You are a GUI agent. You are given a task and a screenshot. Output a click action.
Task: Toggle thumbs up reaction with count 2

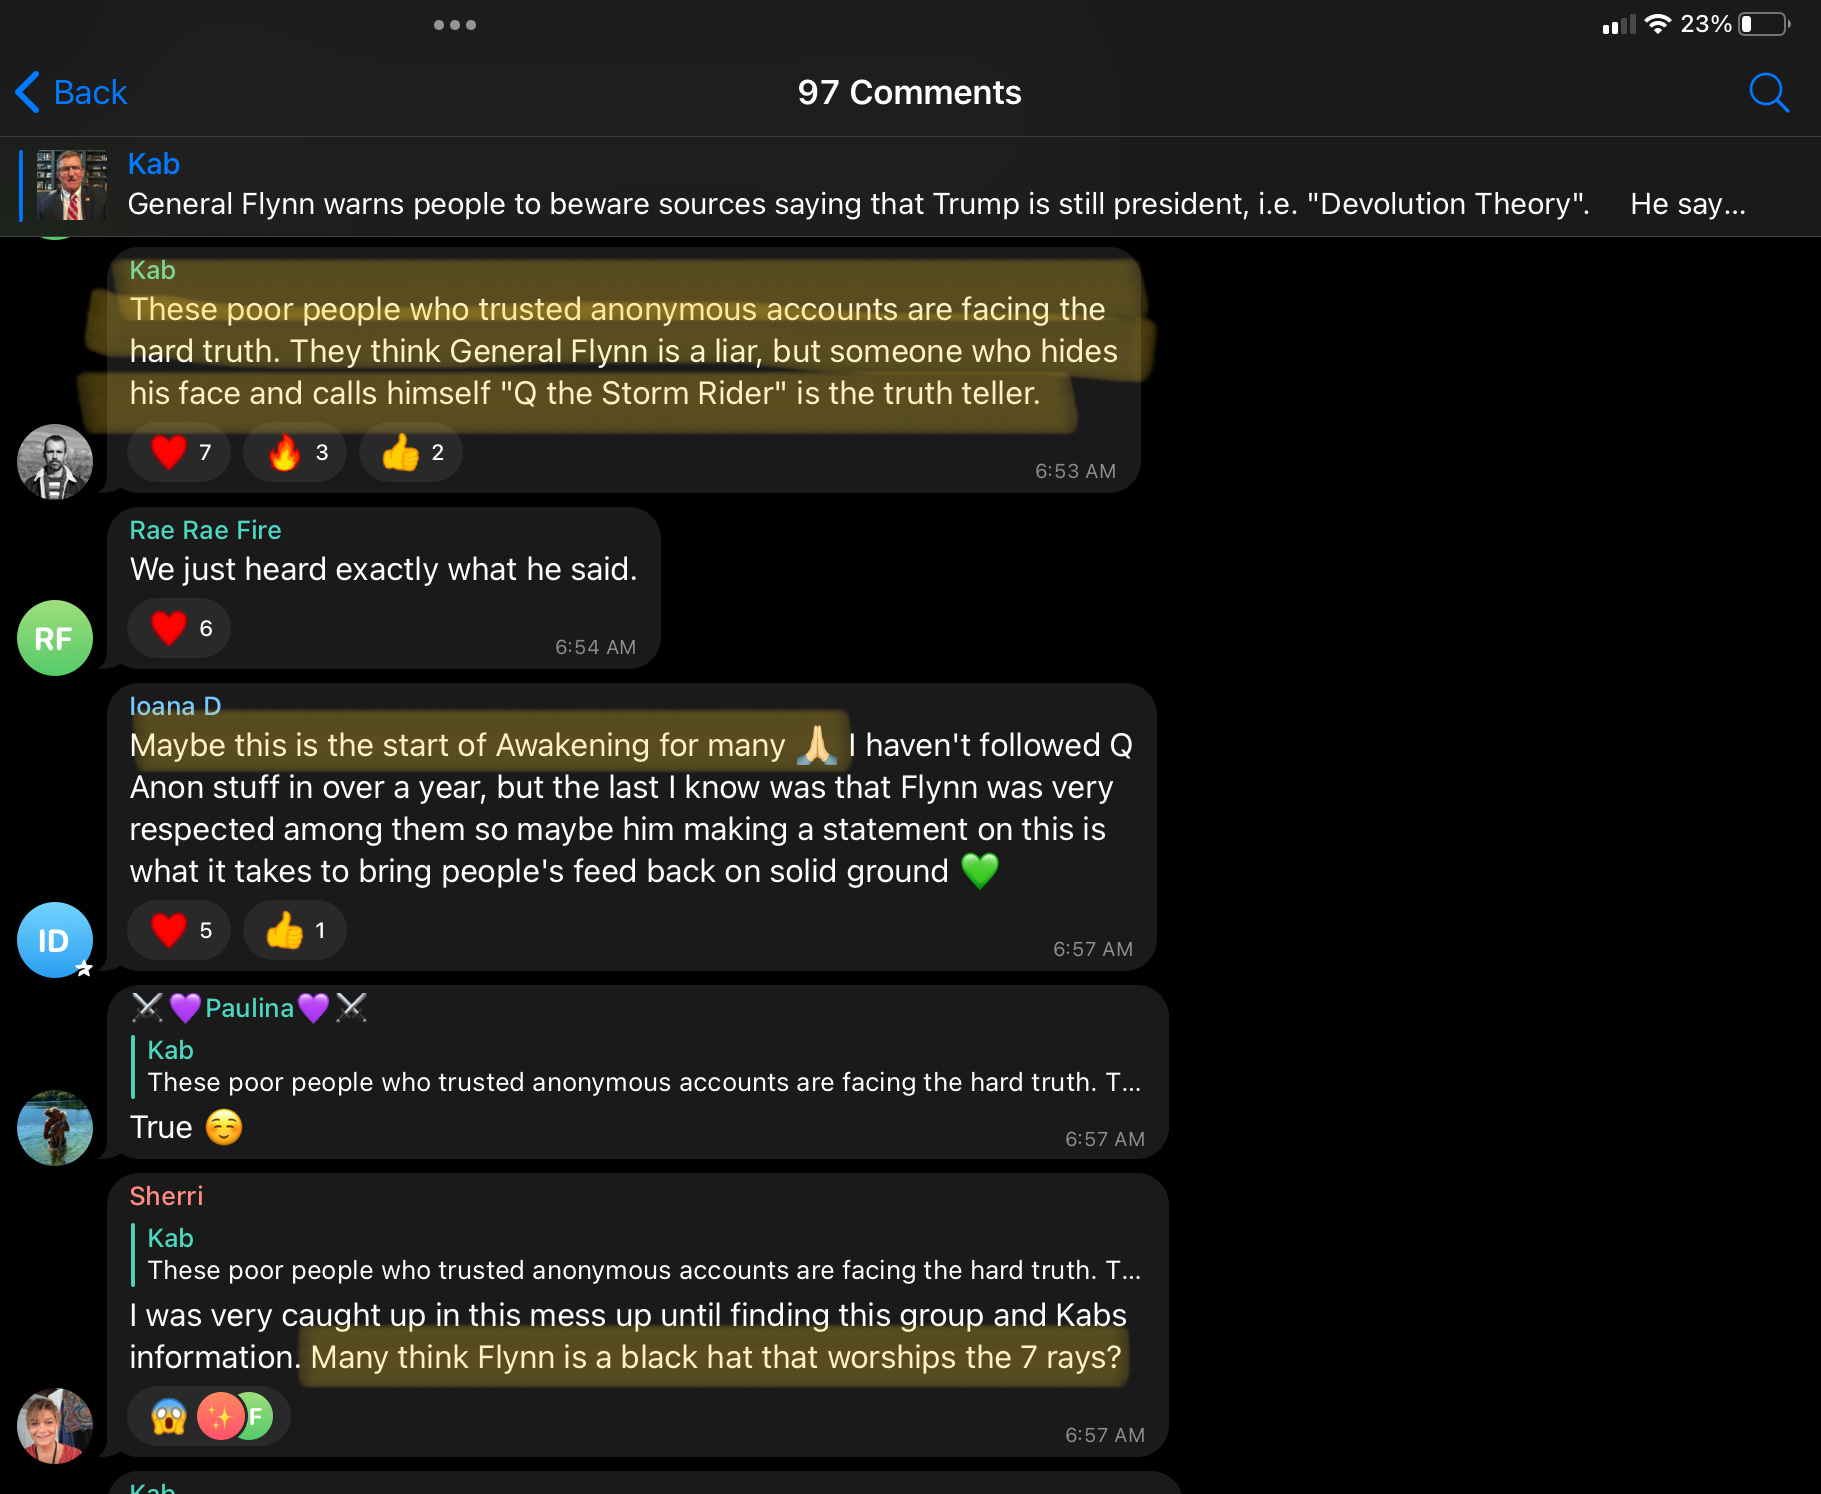(x=411, y=453)
